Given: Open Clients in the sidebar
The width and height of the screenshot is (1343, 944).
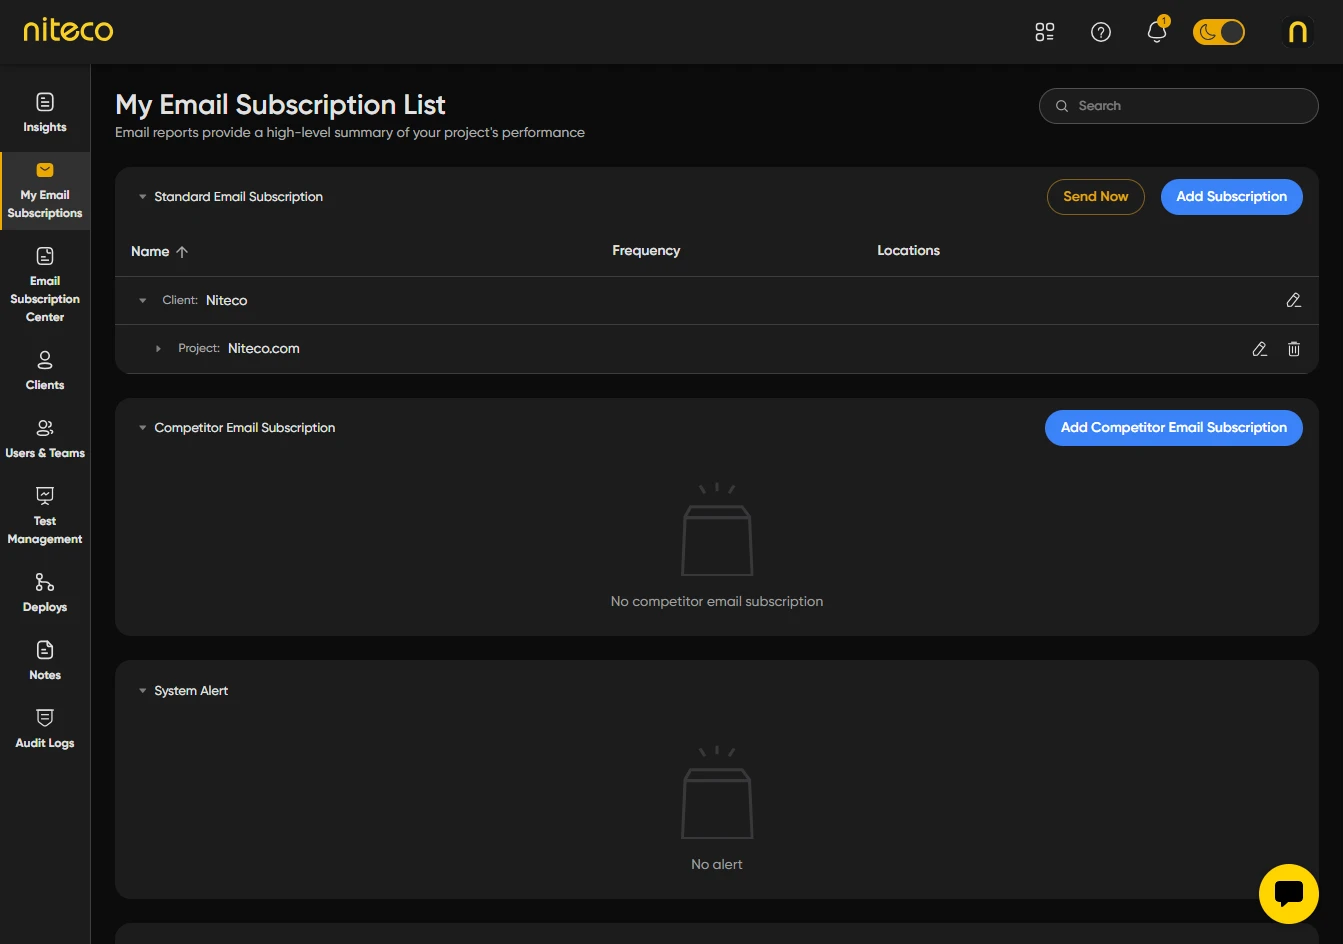Looking at the screenshot, I should (x=45, y=371).
